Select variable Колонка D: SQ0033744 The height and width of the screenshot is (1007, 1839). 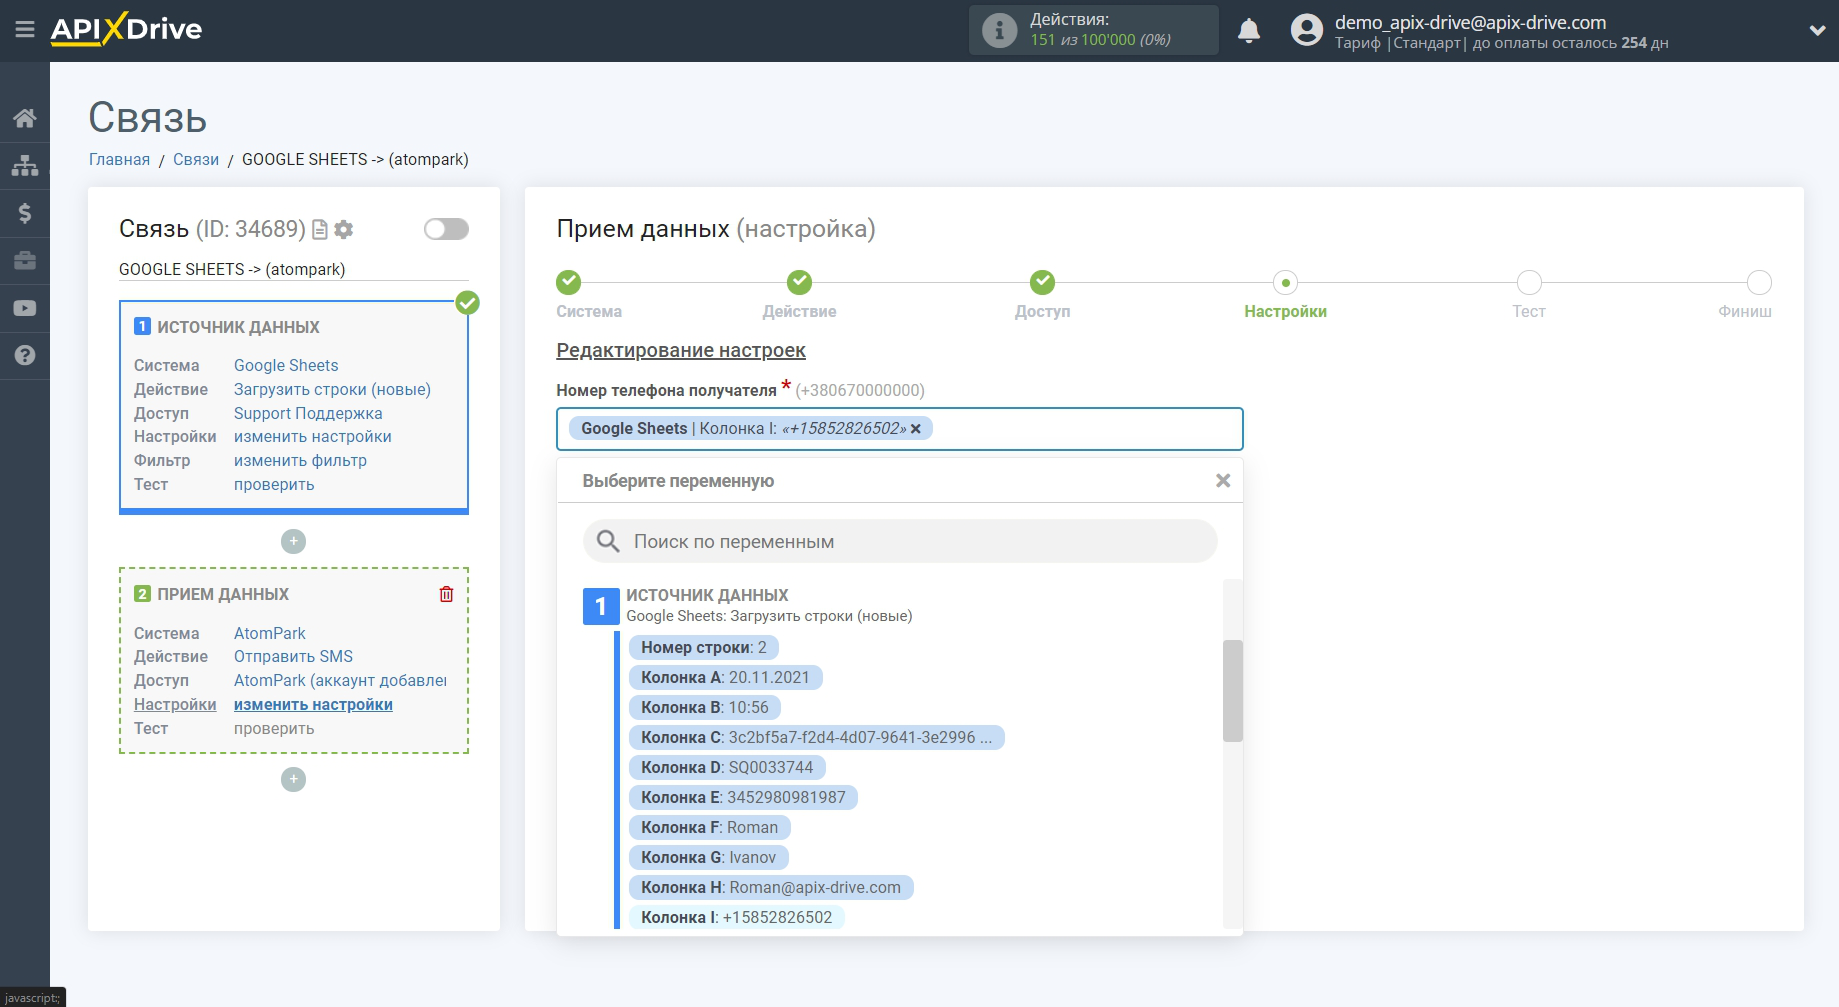click(x=727, y=767)
